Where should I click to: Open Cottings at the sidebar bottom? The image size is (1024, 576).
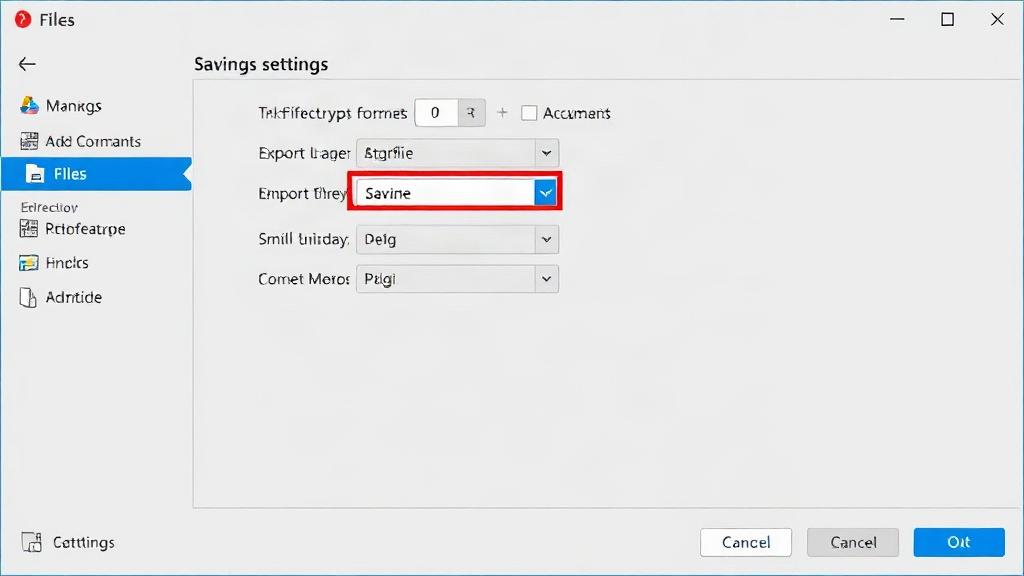tap(68, 542)
